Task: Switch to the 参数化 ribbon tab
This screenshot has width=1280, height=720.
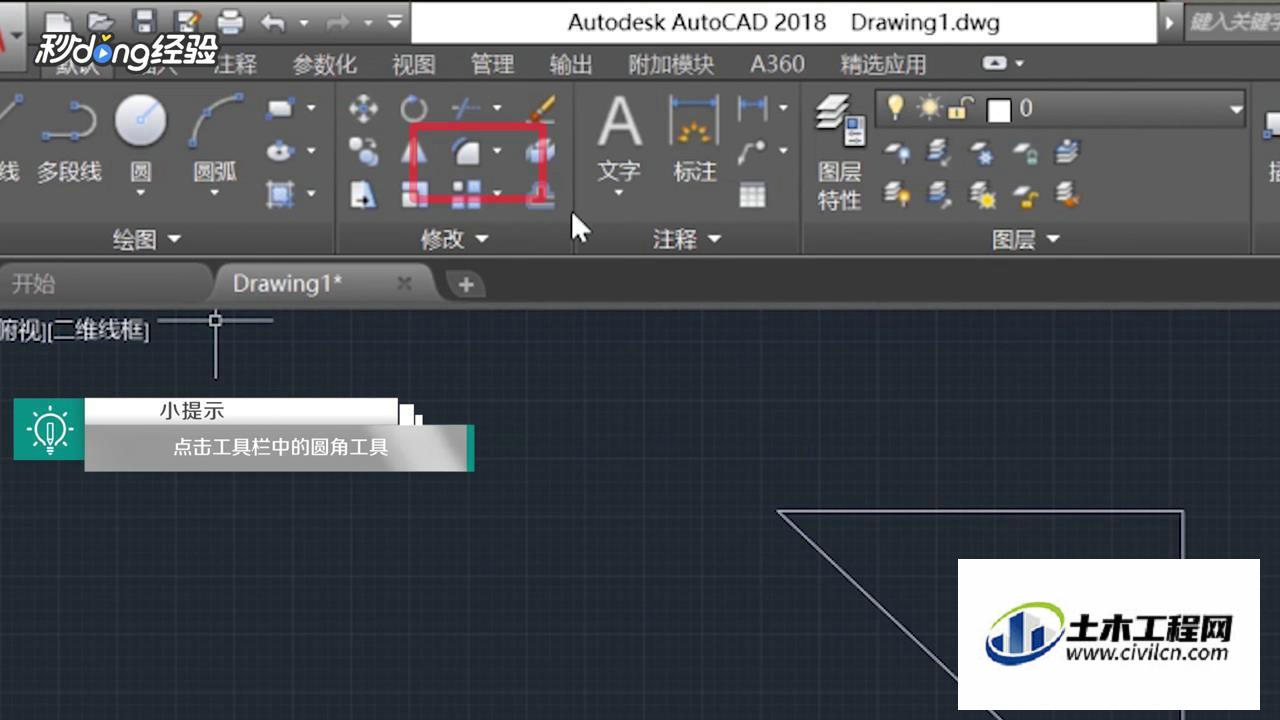Action: (324, 65)
